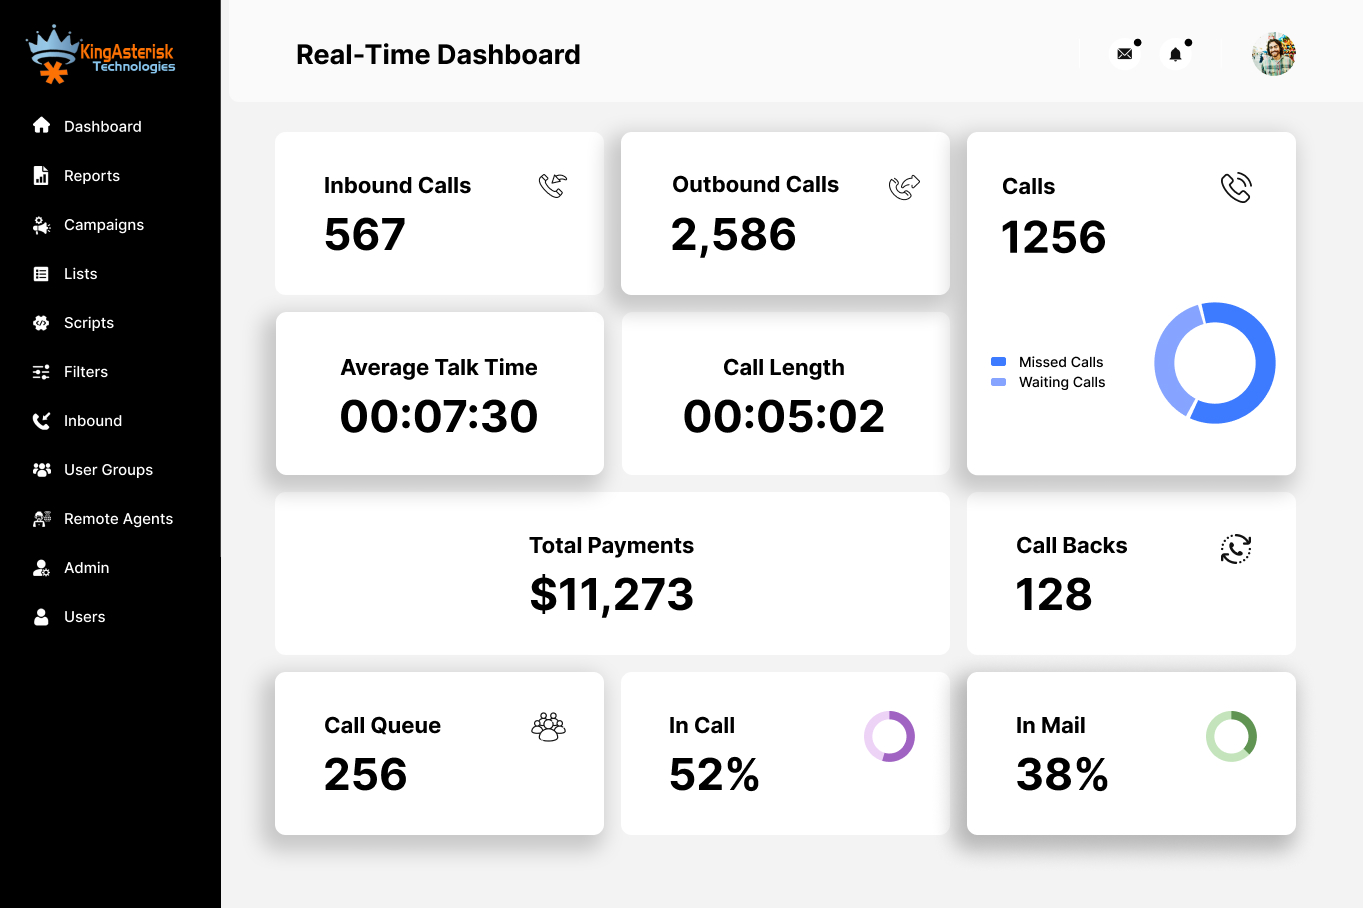Open the mail envelope notifications icon

(1125, 54)
